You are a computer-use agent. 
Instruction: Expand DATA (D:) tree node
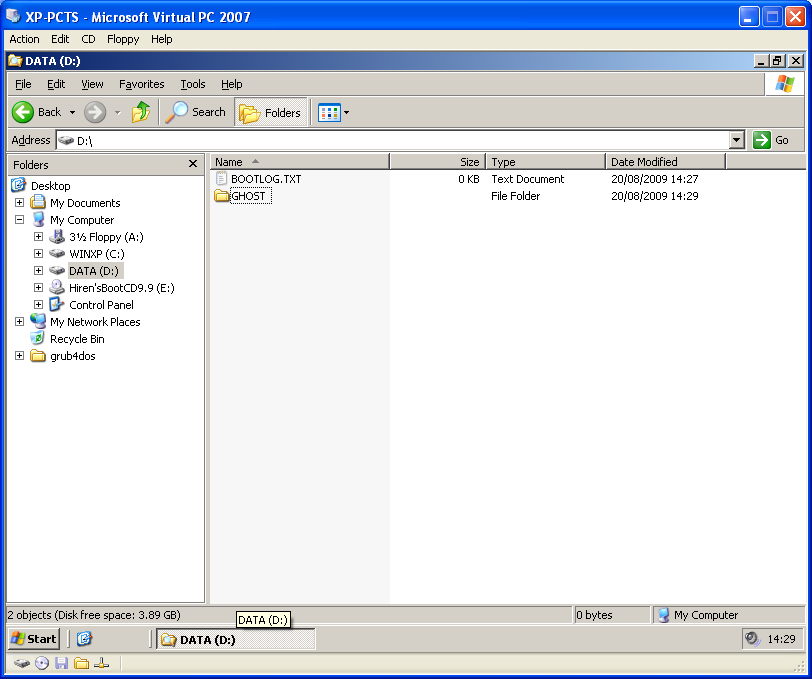click(38, 270)
